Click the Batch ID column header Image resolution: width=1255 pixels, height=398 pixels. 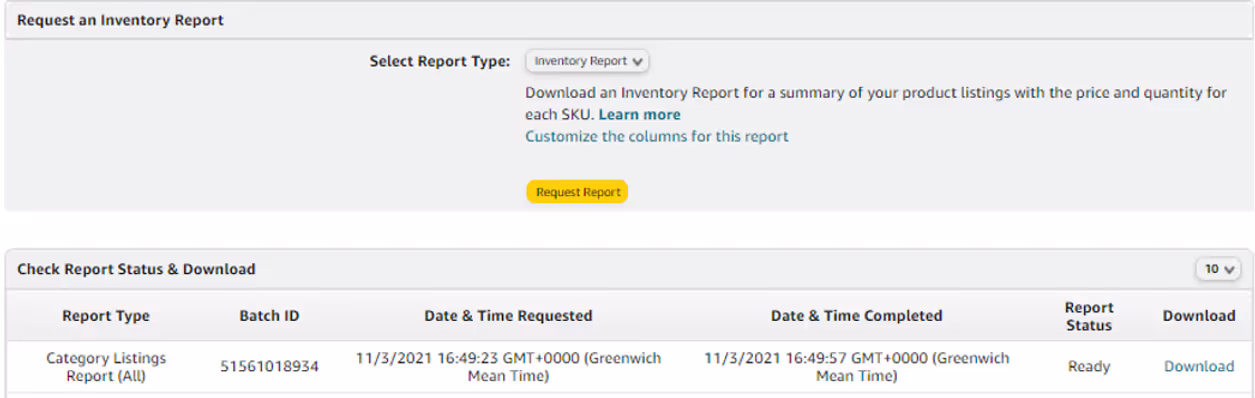(x=269, y=316)
